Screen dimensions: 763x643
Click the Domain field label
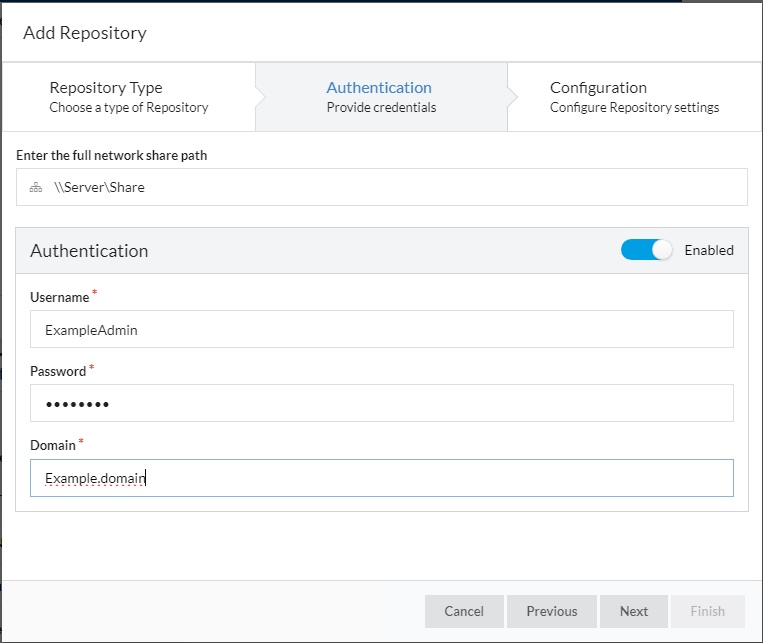pyautogui.click(x=53, y=445)
